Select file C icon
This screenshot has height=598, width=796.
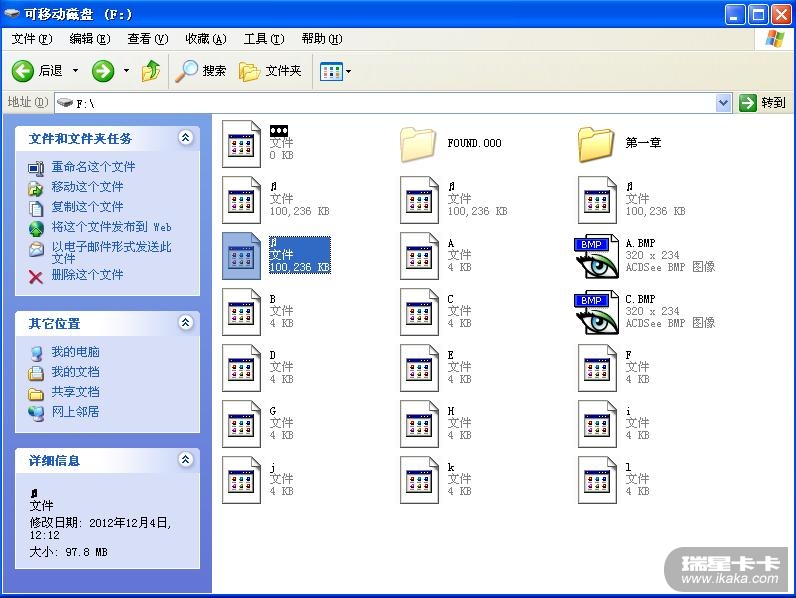pyautogui.click(x=419, y=312)
